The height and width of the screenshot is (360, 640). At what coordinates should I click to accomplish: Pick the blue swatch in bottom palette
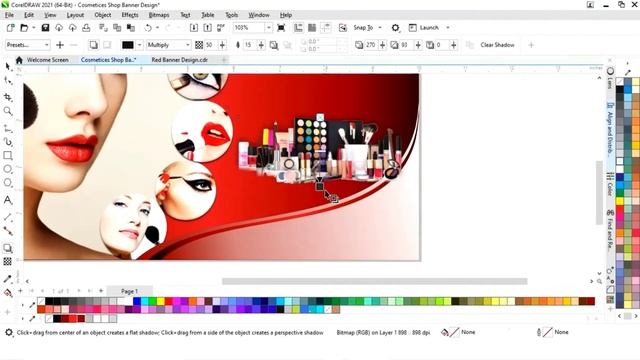pyautogui.click(x=137, y=301)
